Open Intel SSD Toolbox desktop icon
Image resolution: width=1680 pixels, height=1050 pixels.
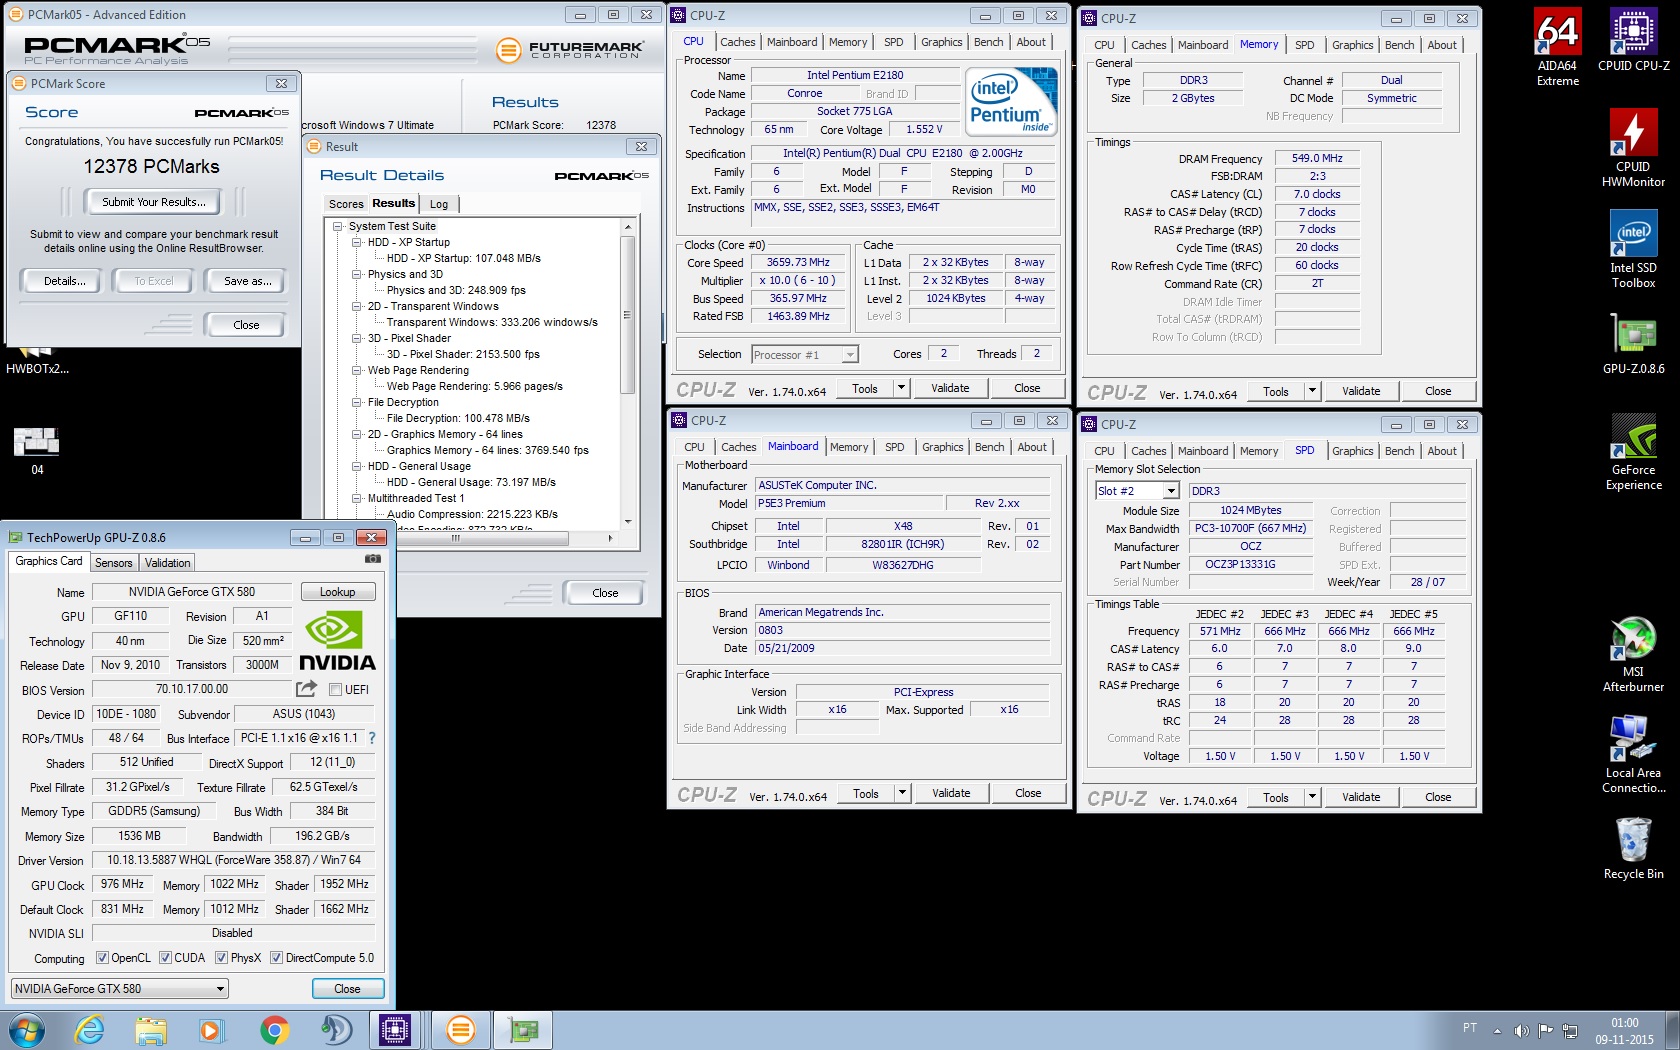click(1633, 249)
